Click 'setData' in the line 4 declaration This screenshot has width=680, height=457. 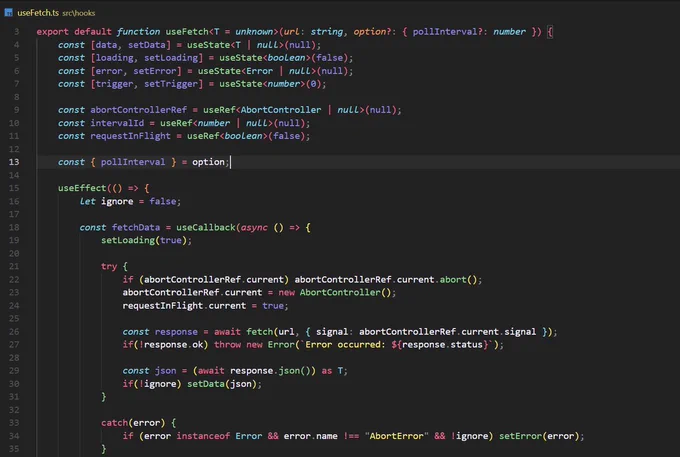pos(147,45)
